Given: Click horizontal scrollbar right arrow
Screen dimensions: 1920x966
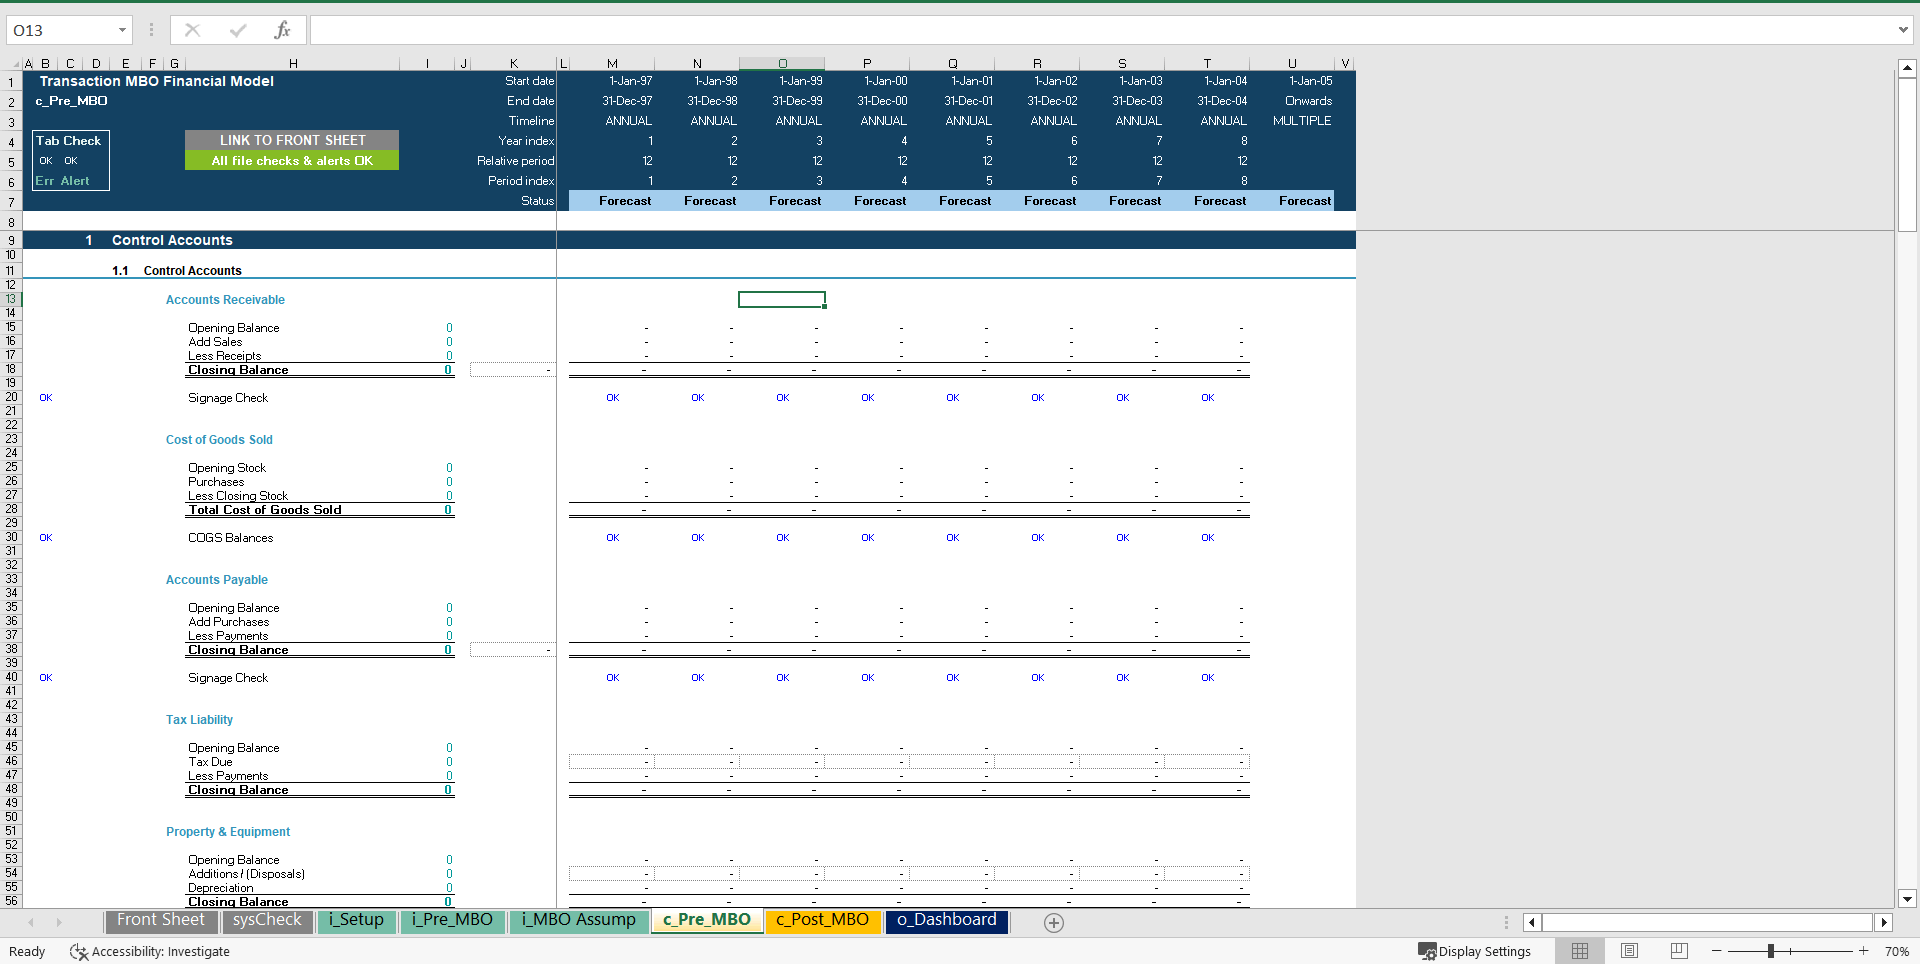Looking at the screenshot, I should [x=1884, y=923].
